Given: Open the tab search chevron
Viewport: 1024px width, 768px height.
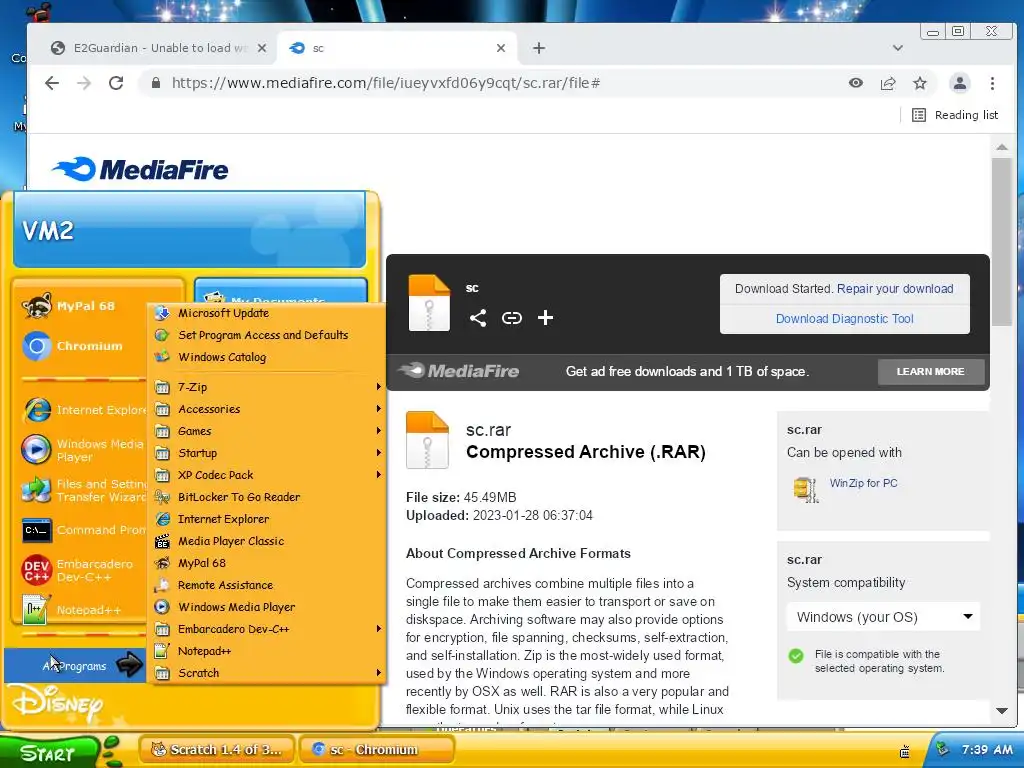Looking at the screenshot, I should click(x=898, y=48).
